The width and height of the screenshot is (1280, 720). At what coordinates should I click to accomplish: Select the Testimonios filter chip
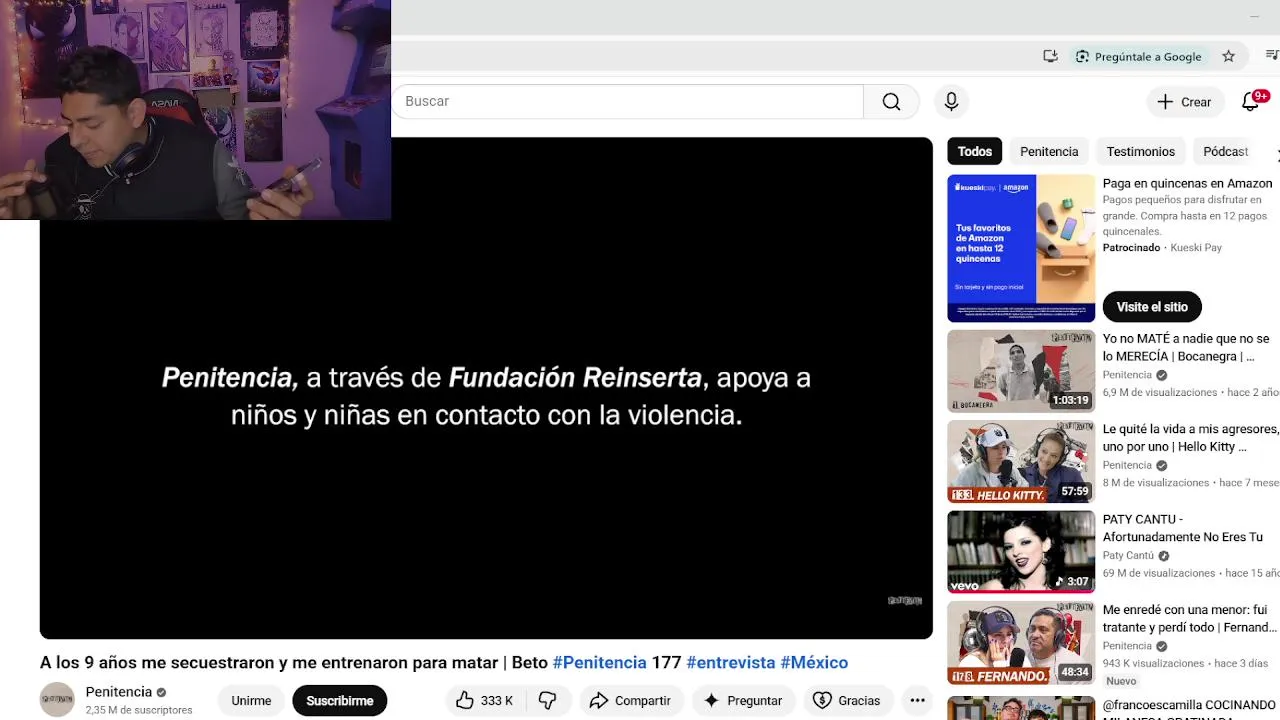click(1140, 152)
